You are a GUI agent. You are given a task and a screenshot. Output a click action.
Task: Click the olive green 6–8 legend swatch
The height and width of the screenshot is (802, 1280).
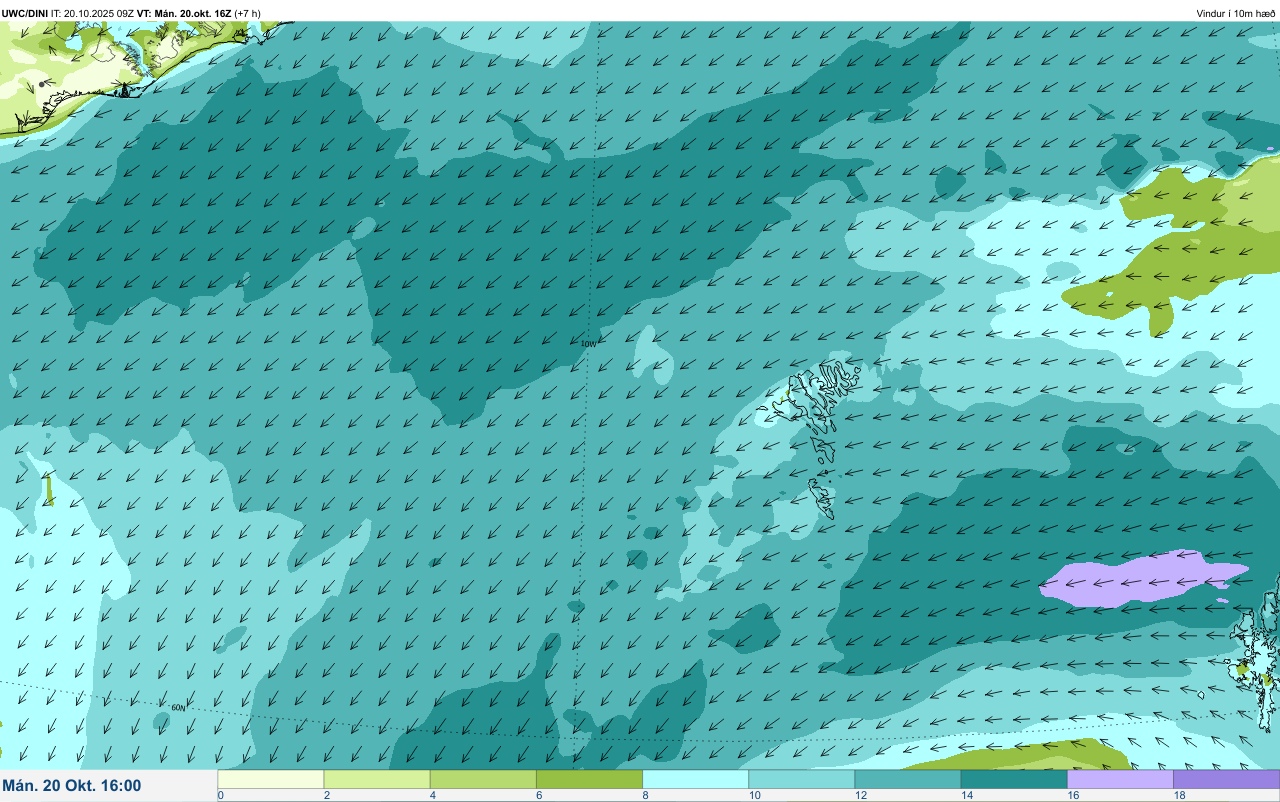pyautogui.click(x=590, y=779)
